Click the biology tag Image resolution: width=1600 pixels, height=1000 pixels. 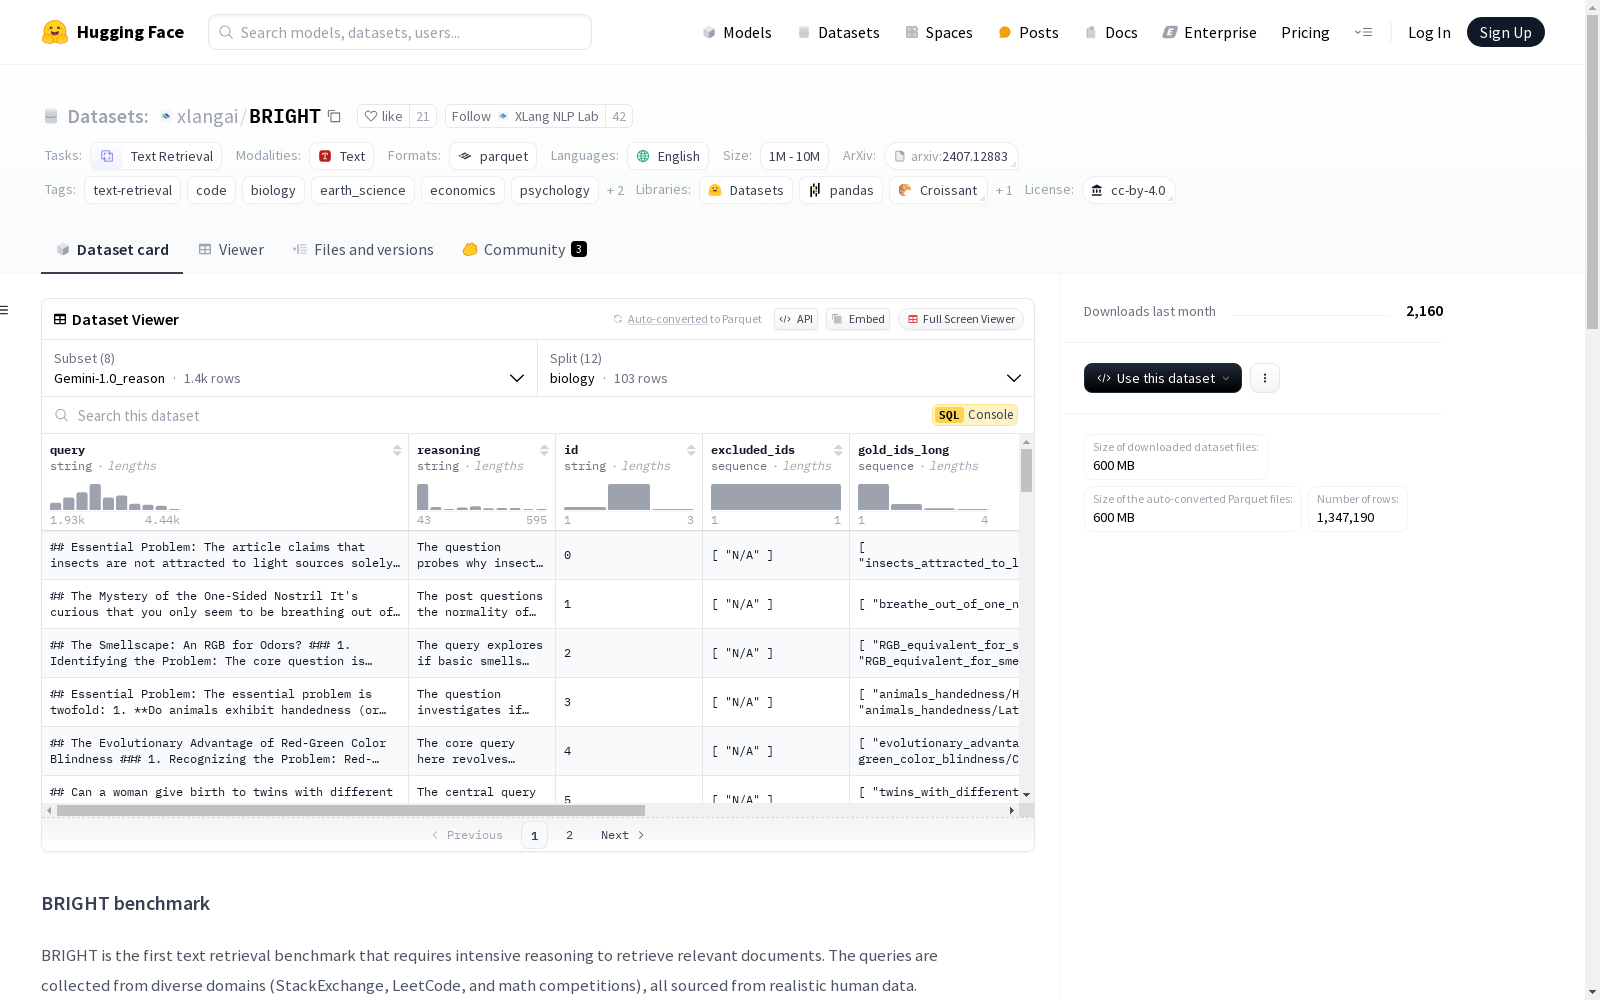pyautogui.click(x=273, y=190)
